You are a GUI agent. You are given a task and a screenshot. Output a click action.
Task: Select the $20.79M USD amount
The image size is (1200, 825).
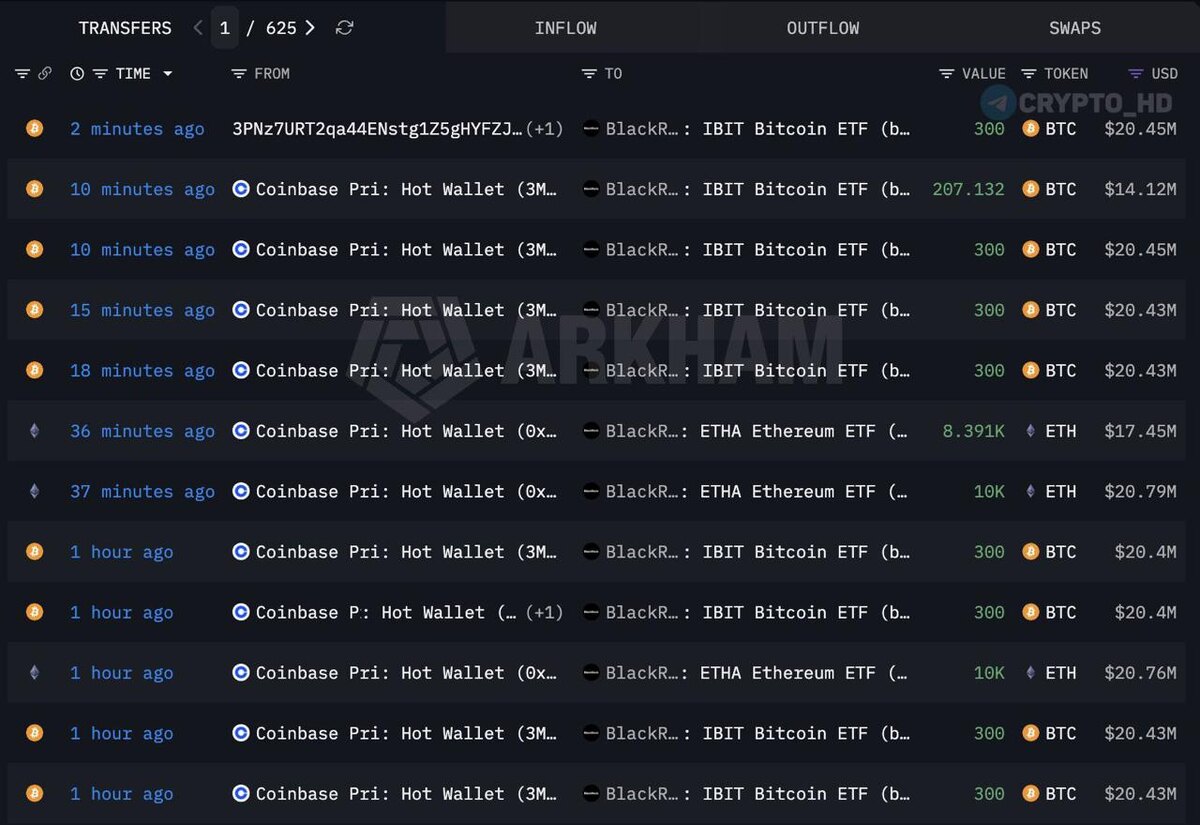(1141, 492)
